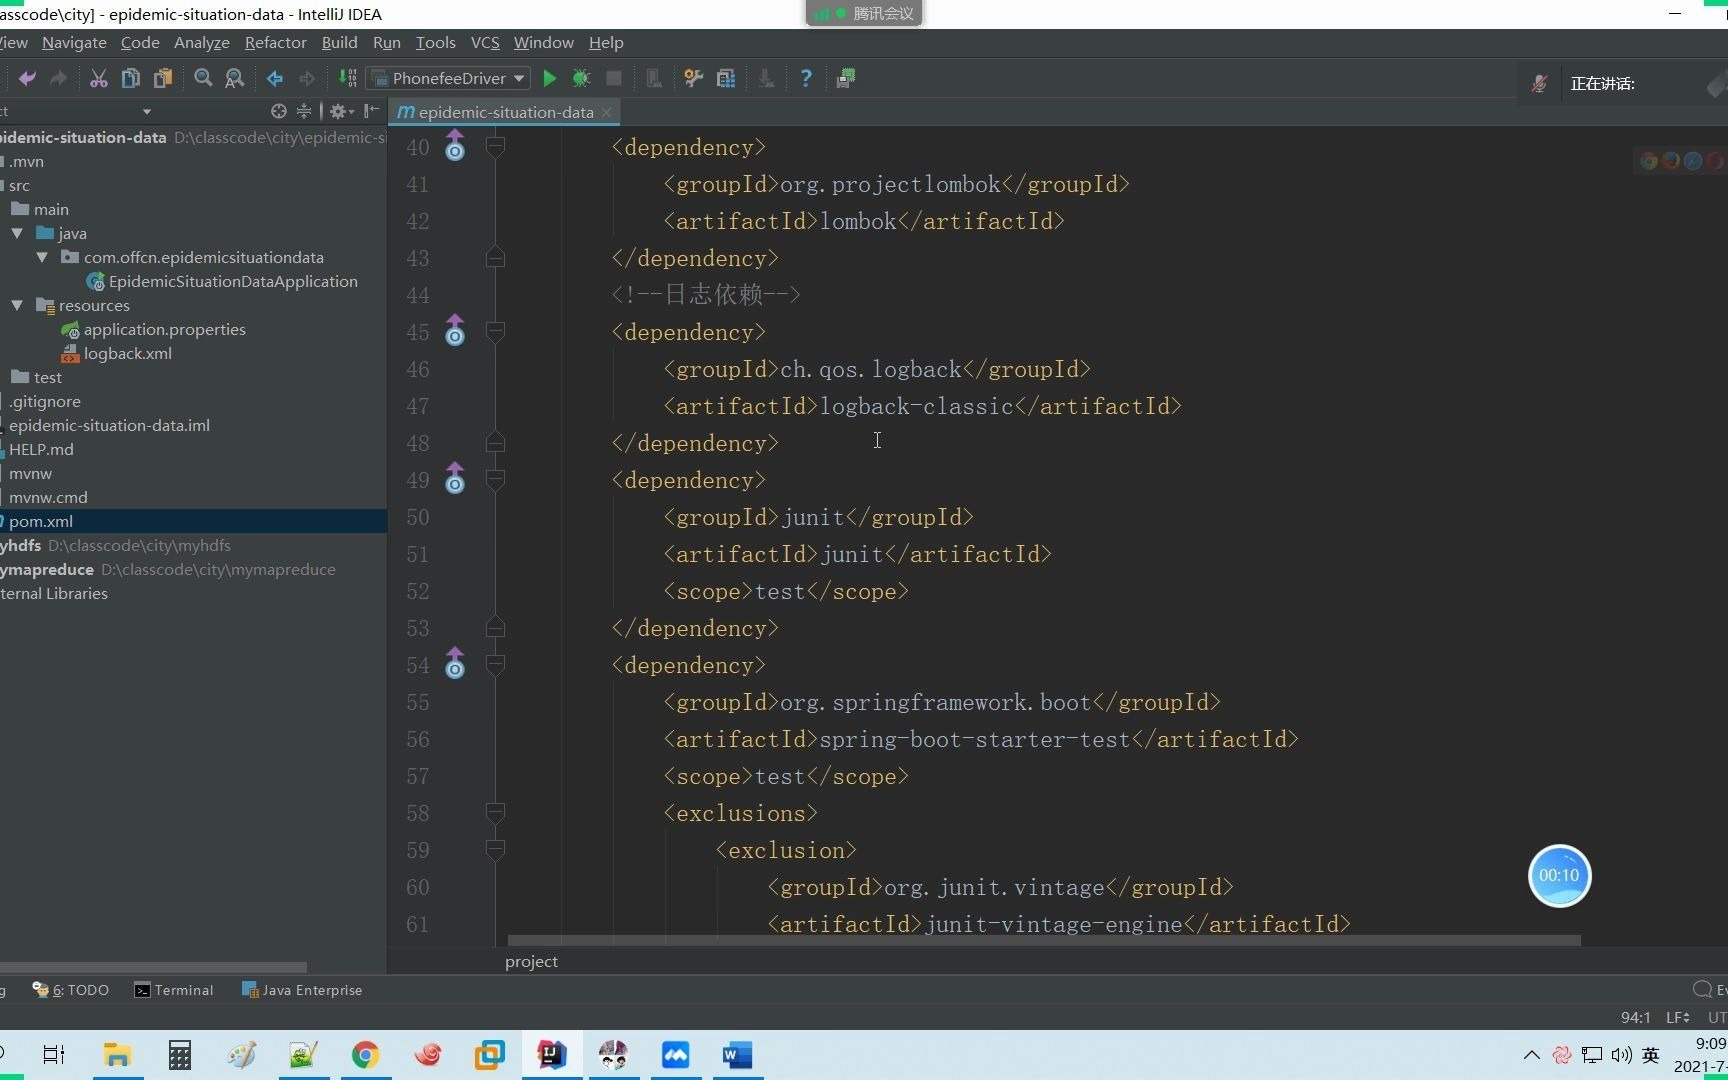Click the Build project icon with binary digits
This screenshot has height=1080, width=1728.
coord(347,78)
